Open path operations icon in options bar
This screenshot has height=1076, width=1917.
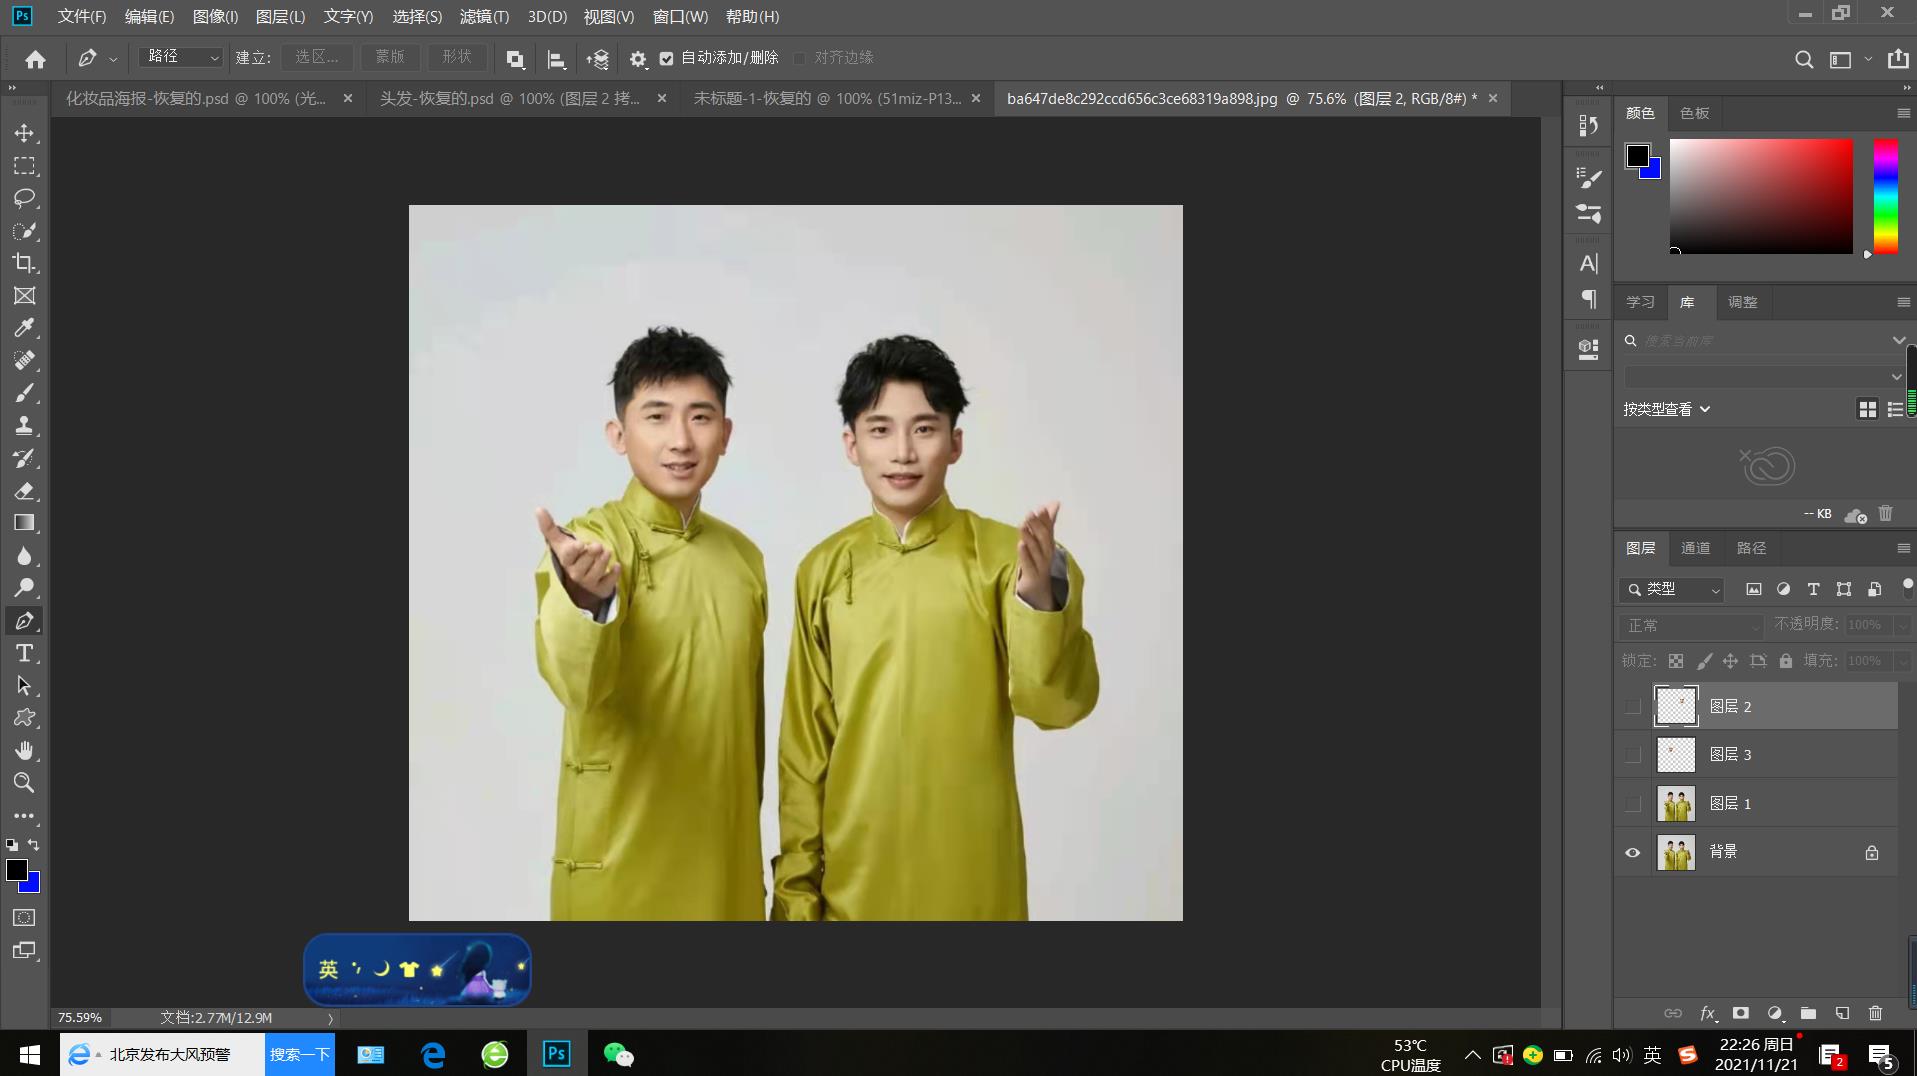(x=515, y=59)
